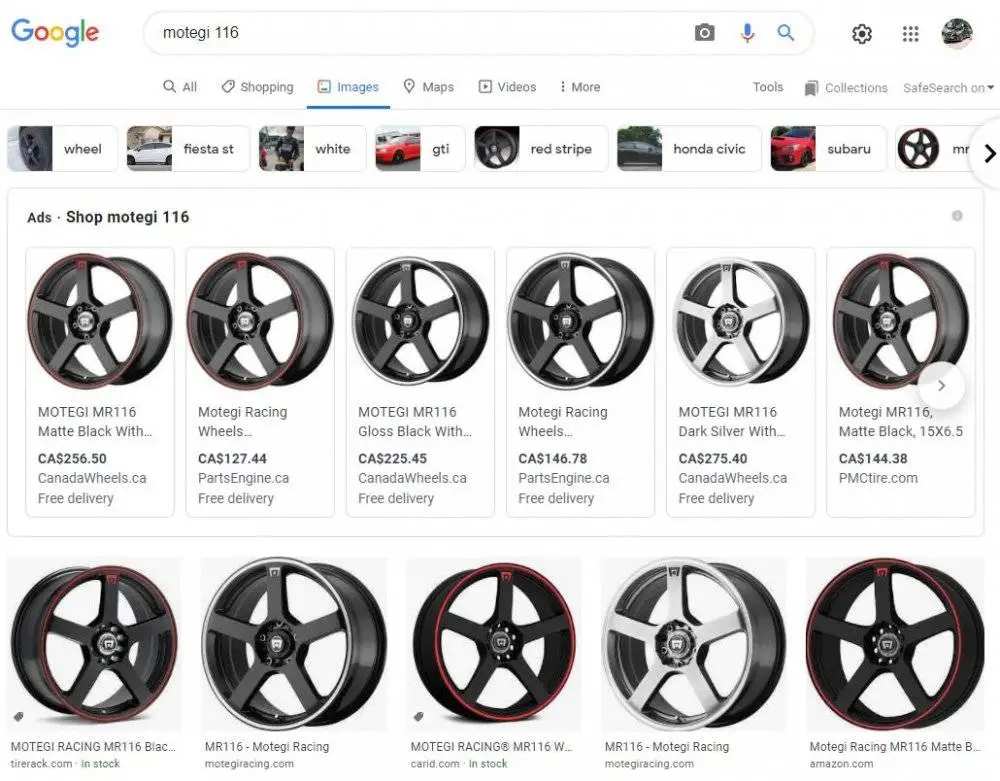Screen dimensions: 1000x781
Task: Filter images by red stripe chip
Action: (541, 149)
